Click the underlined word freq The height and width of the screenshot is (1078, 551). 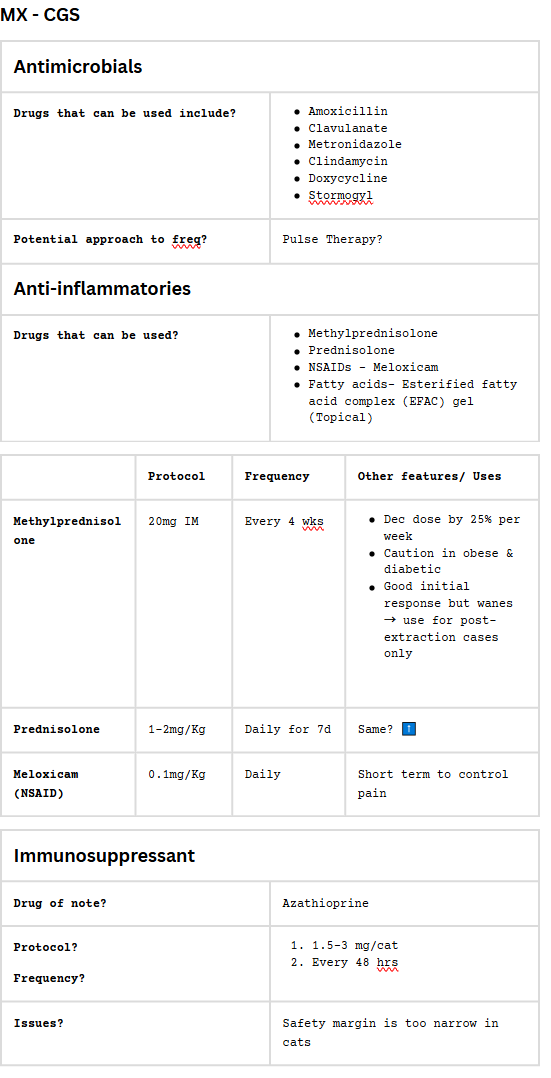[186, 239]
